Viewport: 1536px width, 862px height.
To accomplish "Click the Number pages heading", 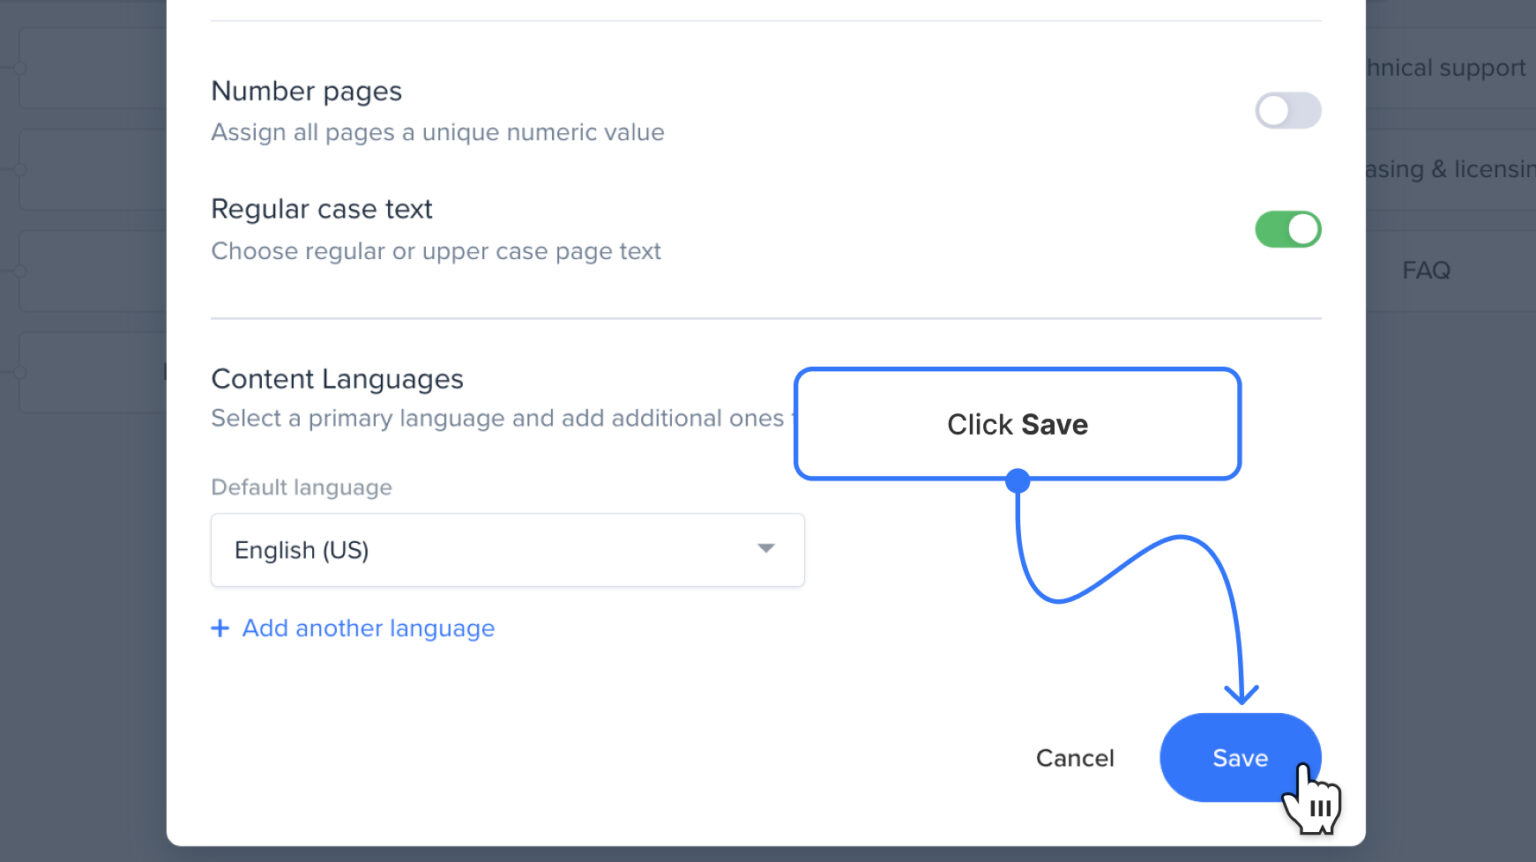I will [306, 91].
